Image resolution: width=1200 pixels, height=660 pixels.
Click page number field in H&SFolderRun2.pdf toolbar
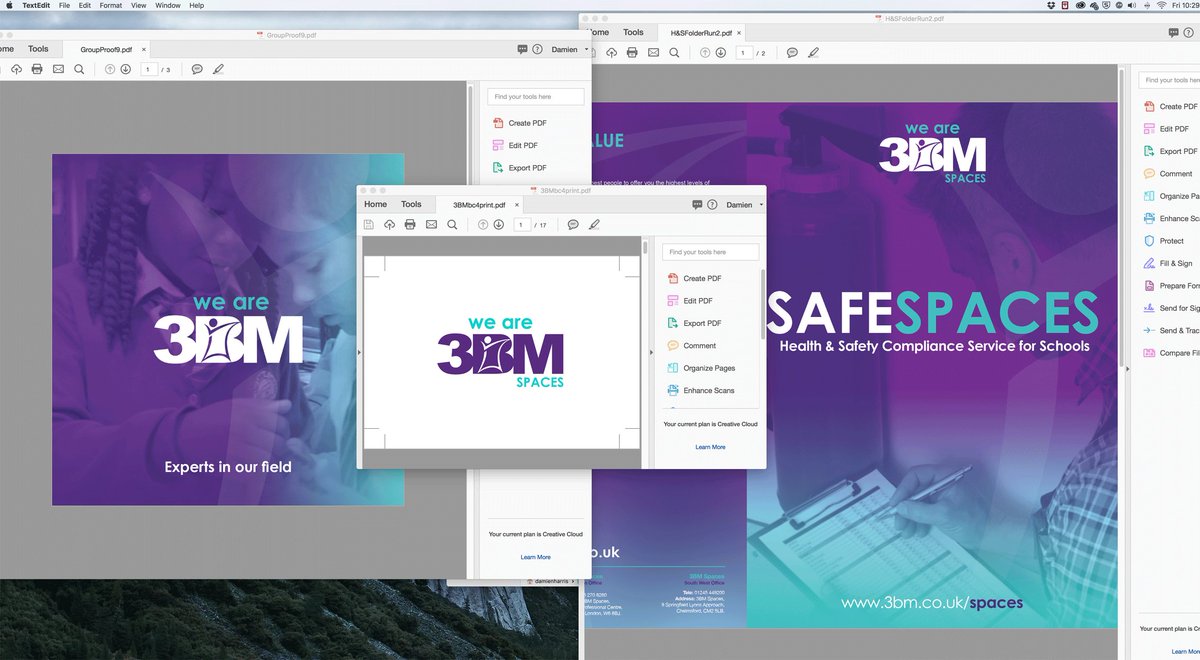[744, 52]
